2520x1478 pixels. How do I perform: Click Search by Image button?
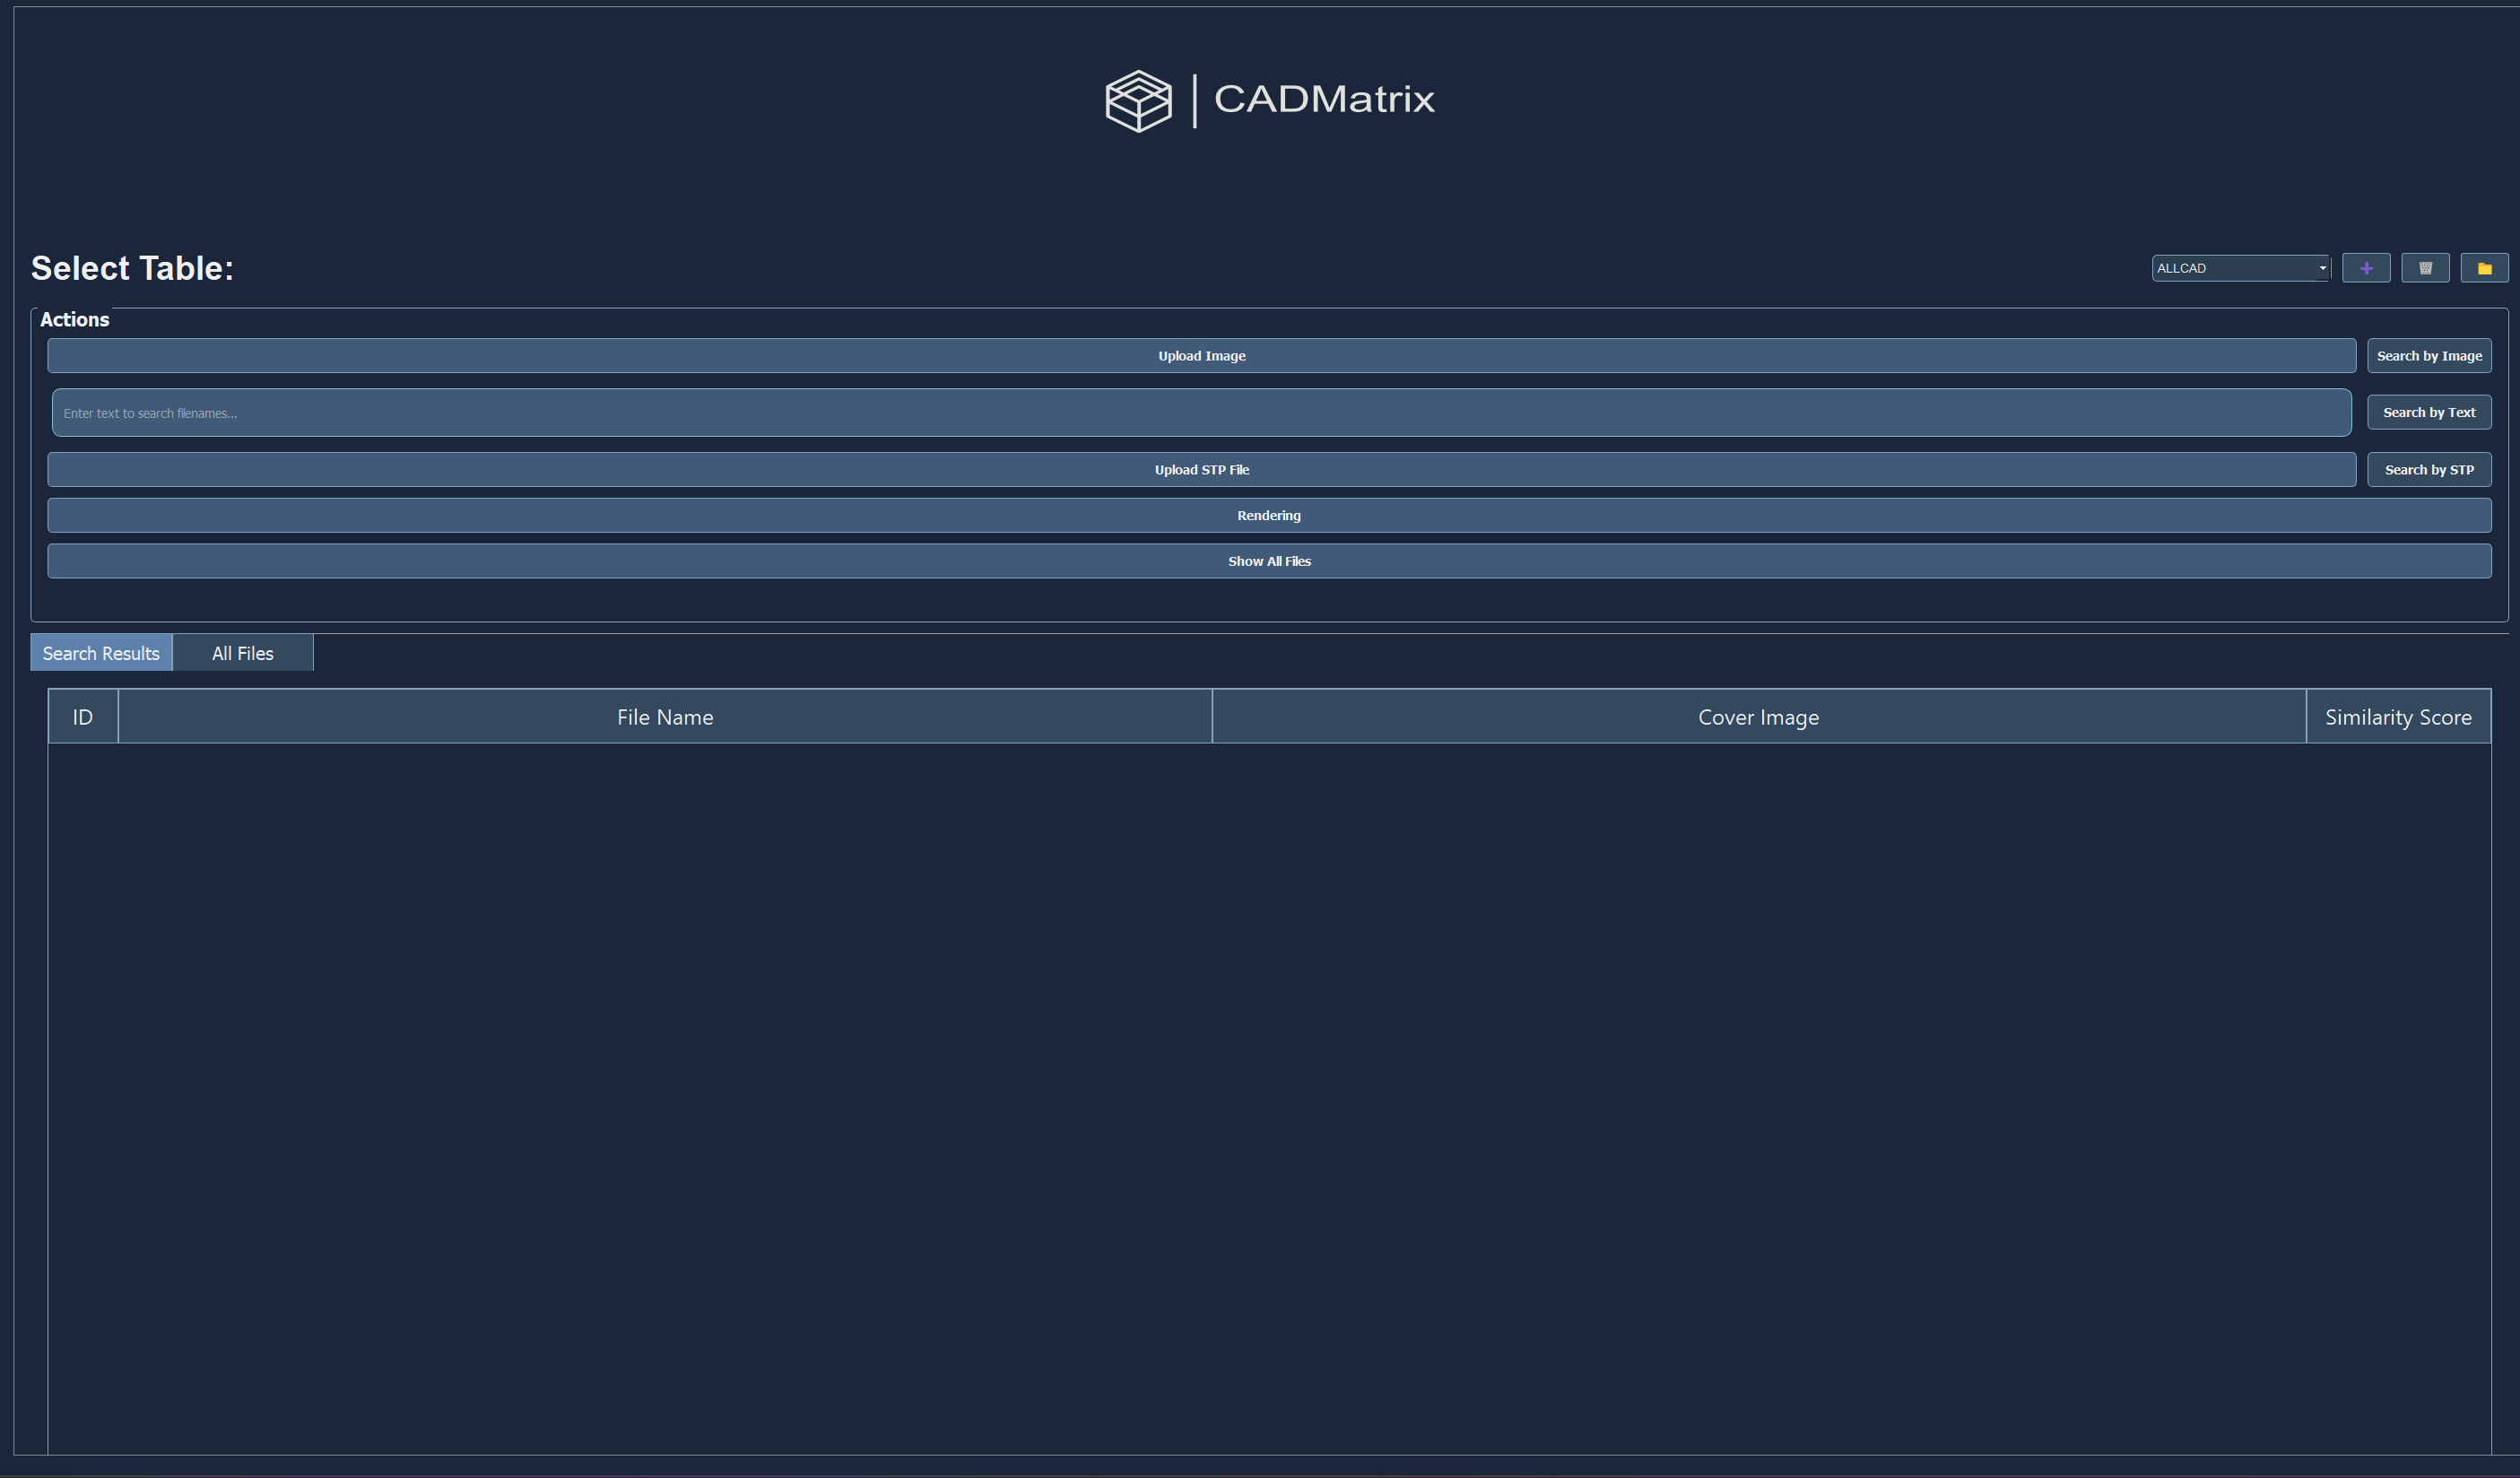tap(2428, 356)
